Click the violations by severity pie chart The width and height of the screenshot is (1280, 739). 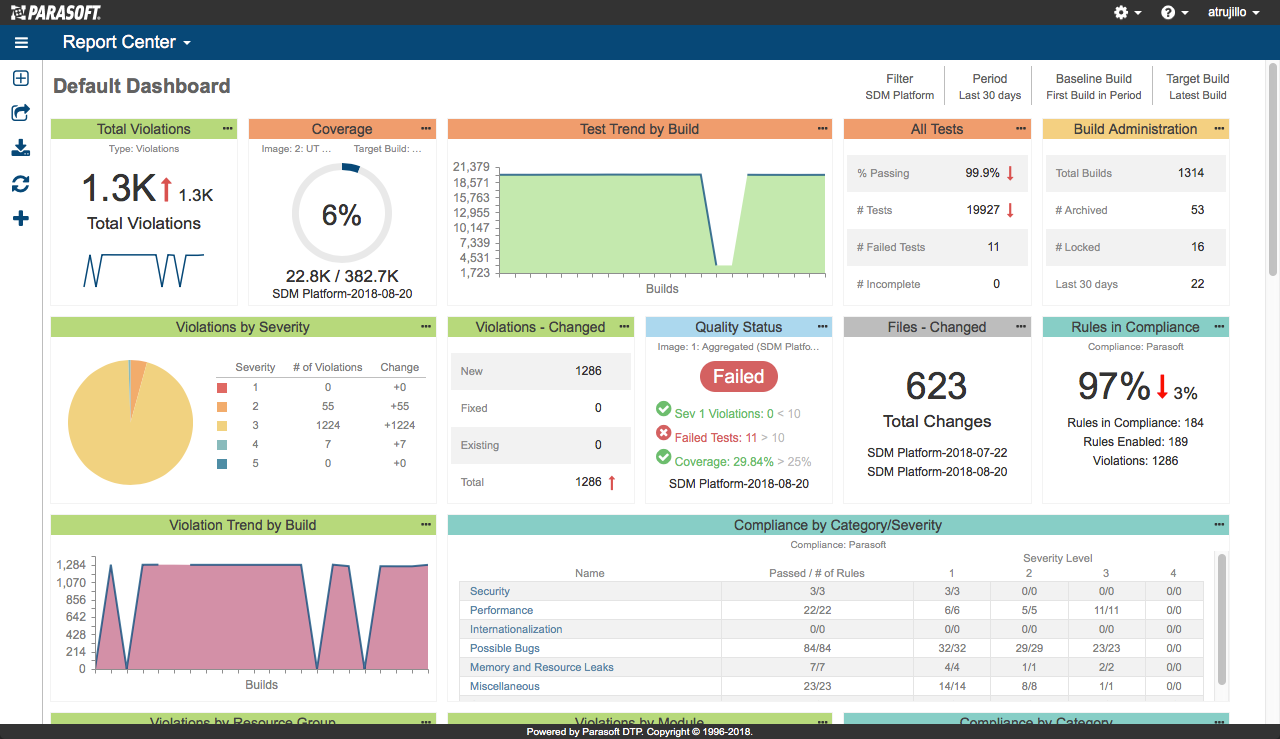click(130, 422)
